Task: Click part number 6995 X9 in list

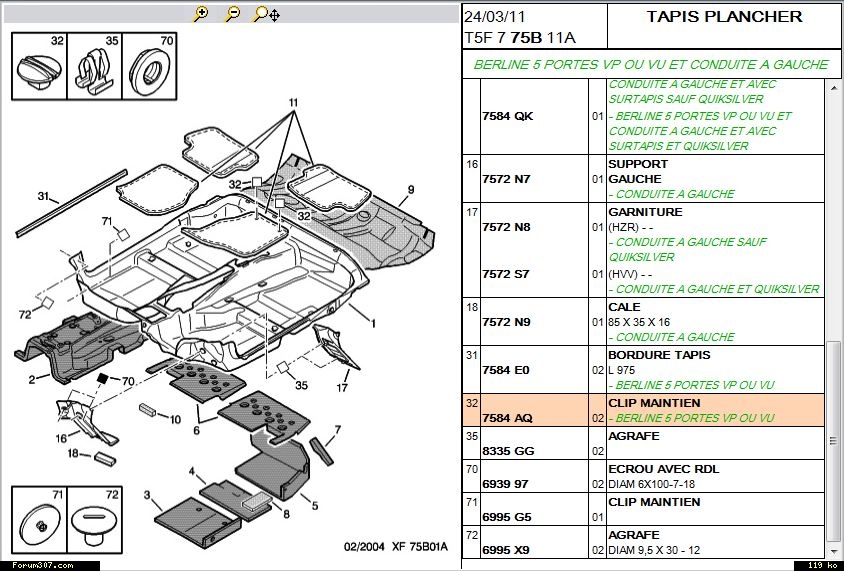Action: 507,550
